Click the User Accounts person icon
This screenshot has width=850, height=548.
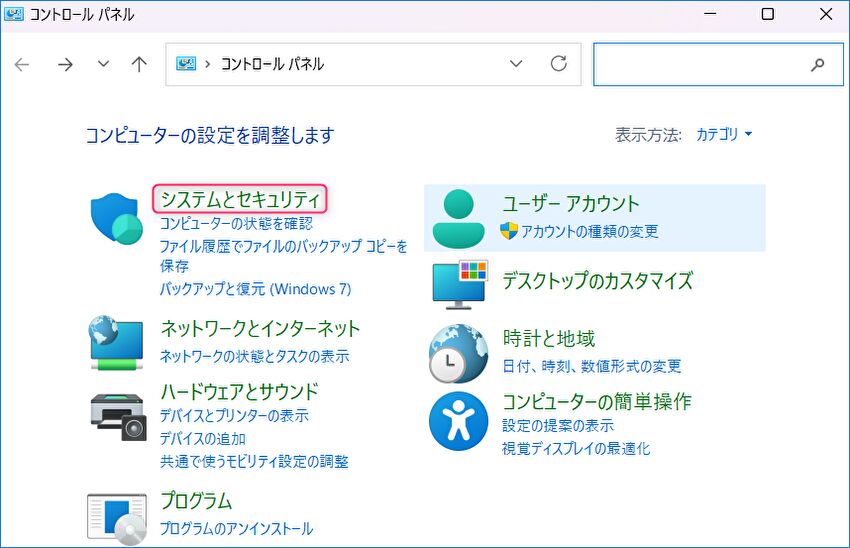(460, 217)
